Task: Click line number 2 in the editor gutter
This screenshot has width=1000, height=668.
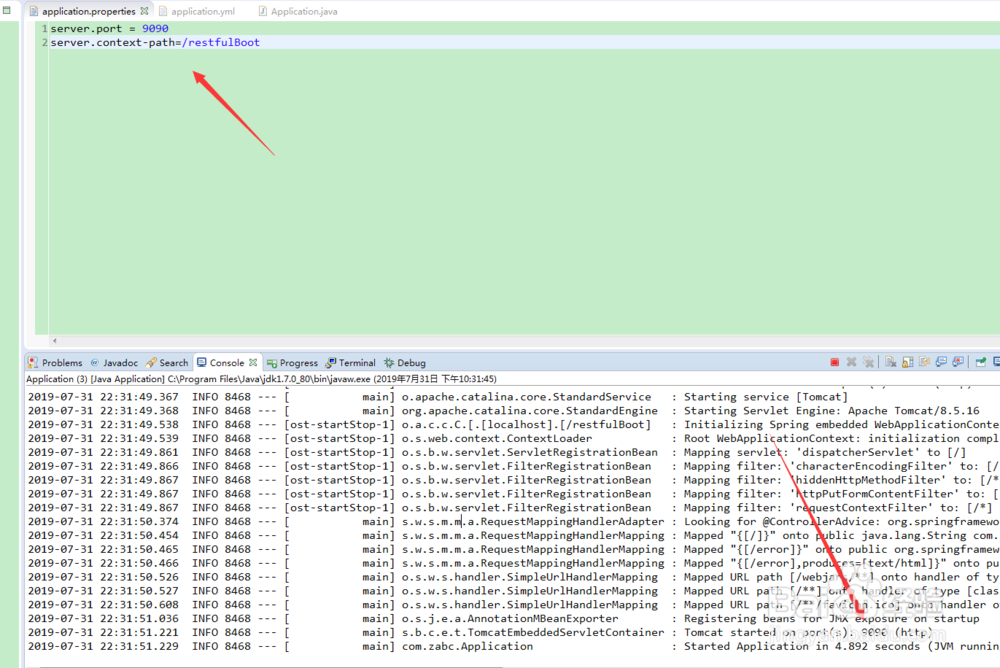Action: tap(45, 43)
